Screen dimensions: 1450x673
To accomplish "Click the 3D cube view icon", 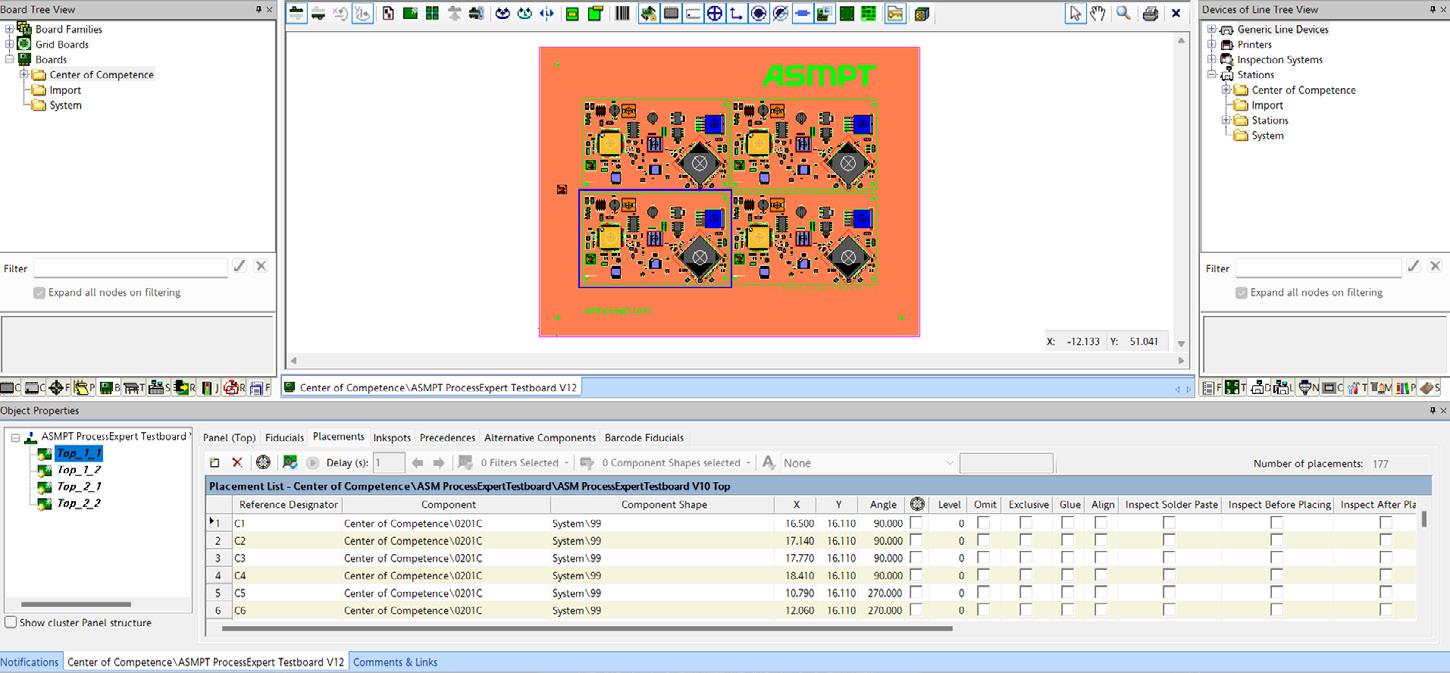I will [x=921, y=13].
